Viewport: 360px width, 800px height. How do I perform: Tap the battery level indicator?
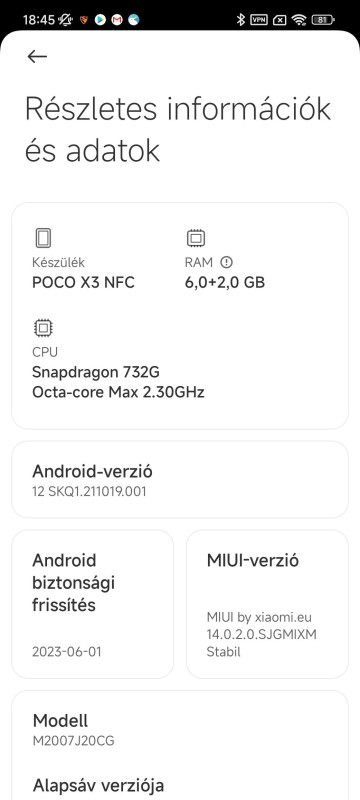(x=322, y=20)
